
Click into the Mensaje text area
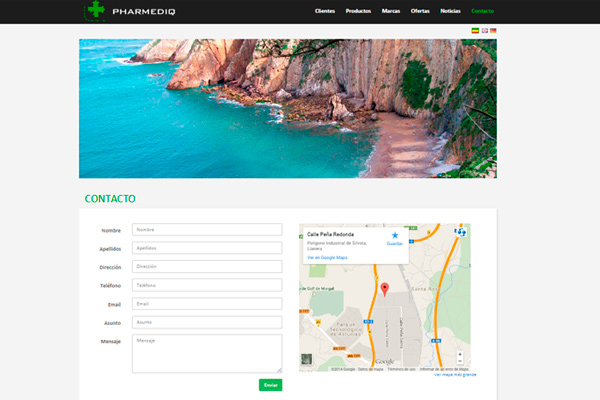click(x=207, y=354)
